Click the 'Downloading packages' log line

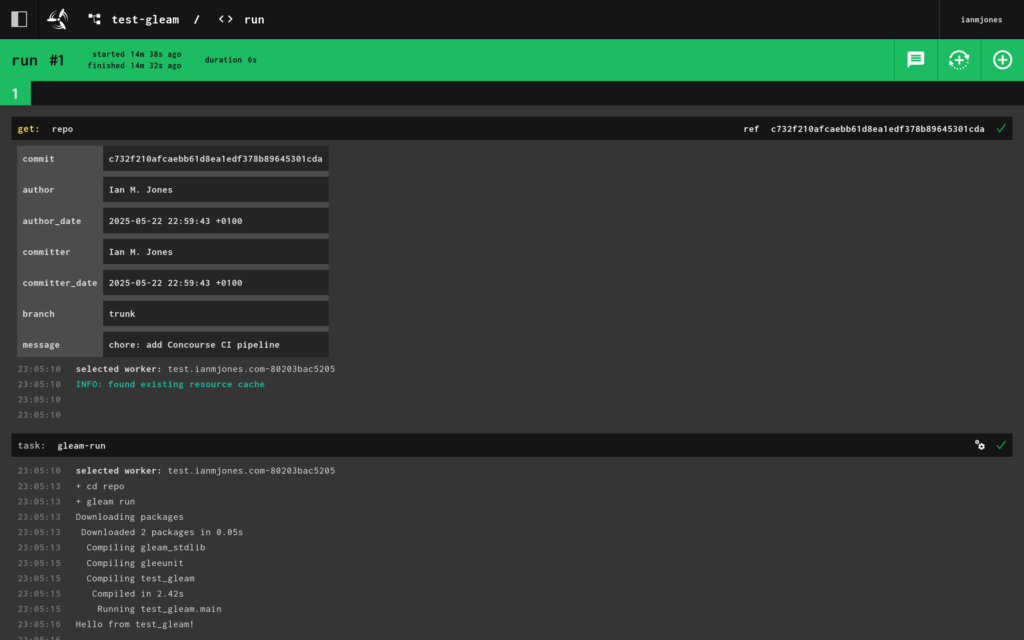[x=129, y=517]
